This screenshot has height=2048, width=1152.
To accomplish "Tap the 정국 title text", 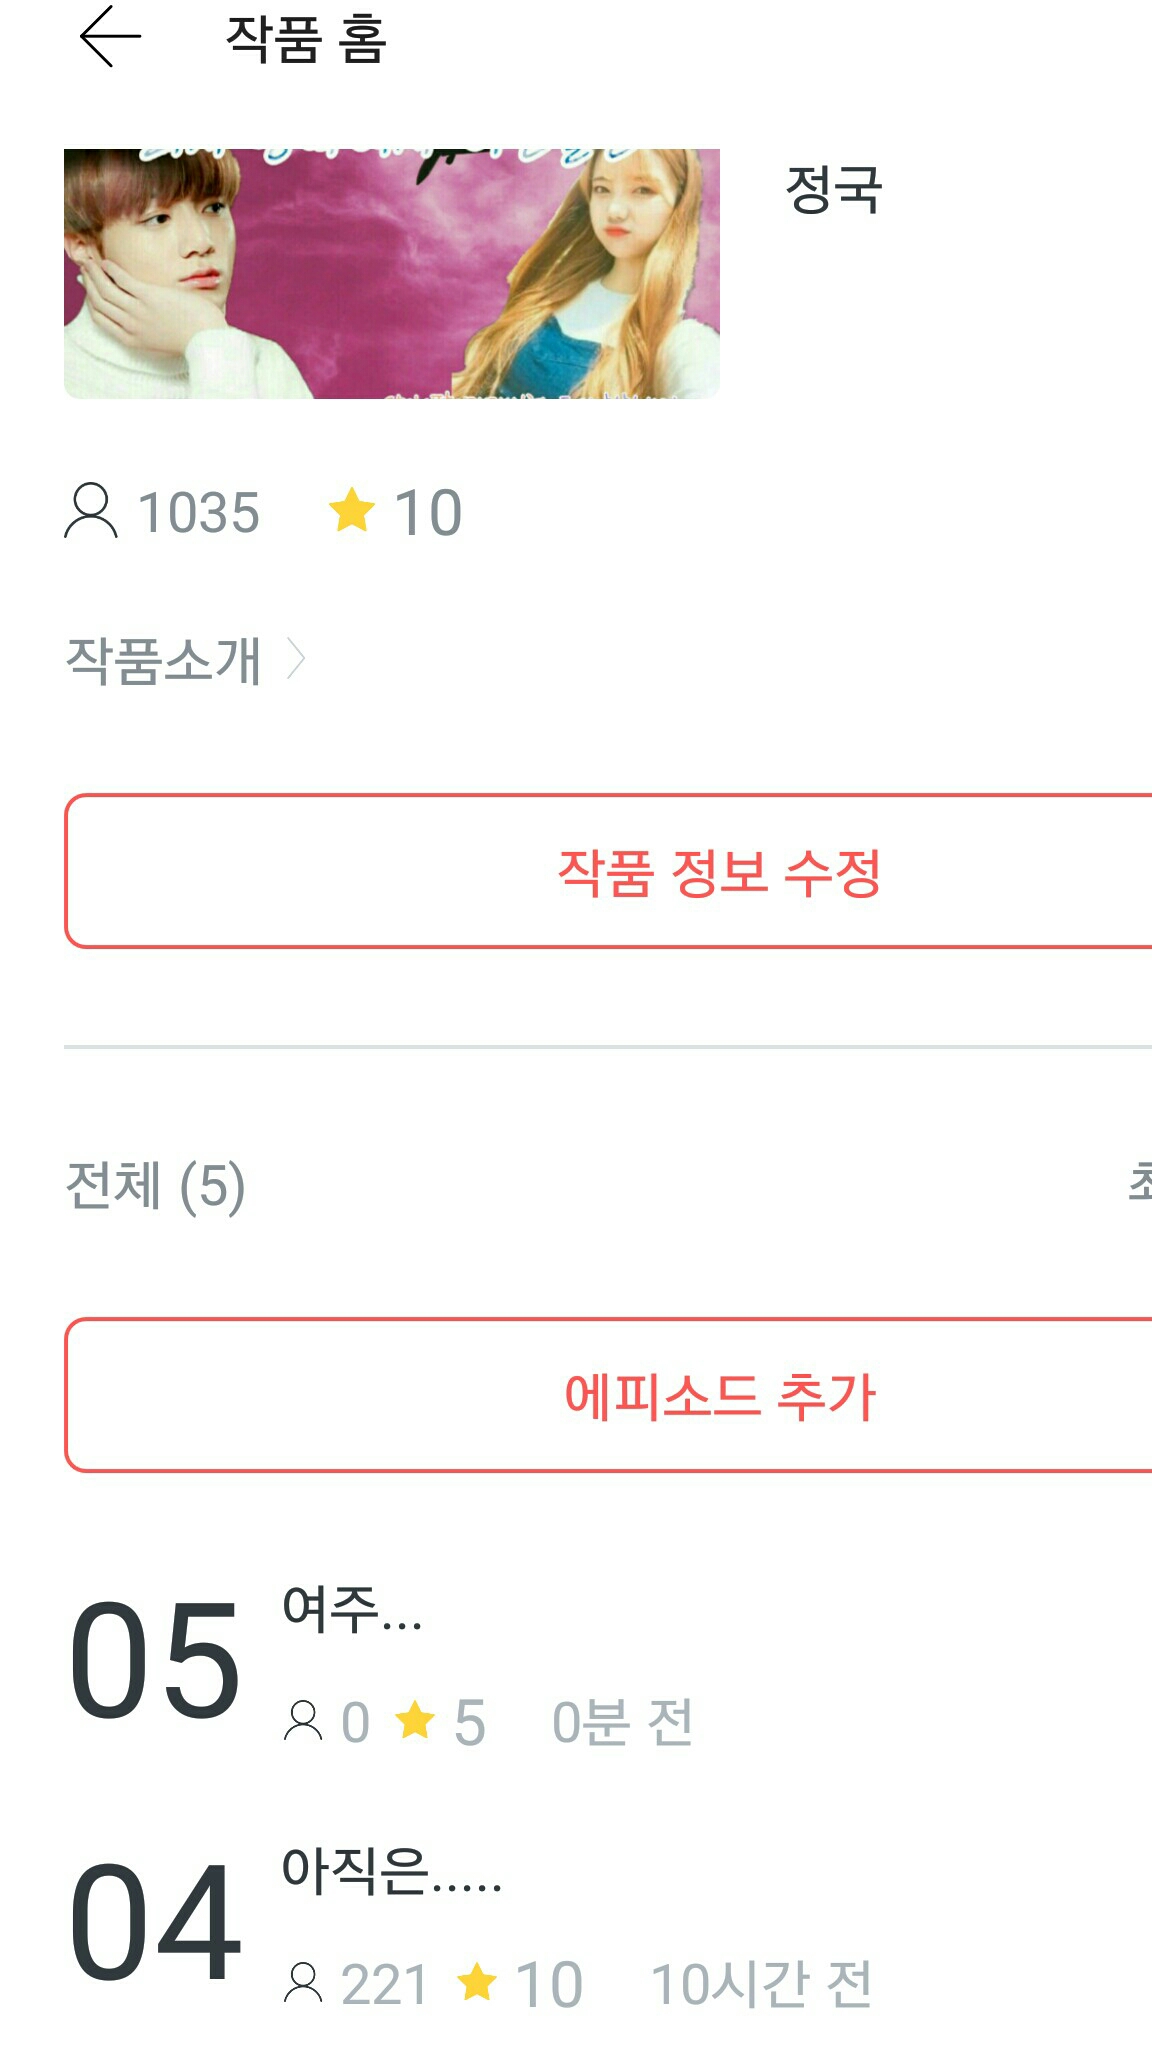I will [x=833, y=189].
